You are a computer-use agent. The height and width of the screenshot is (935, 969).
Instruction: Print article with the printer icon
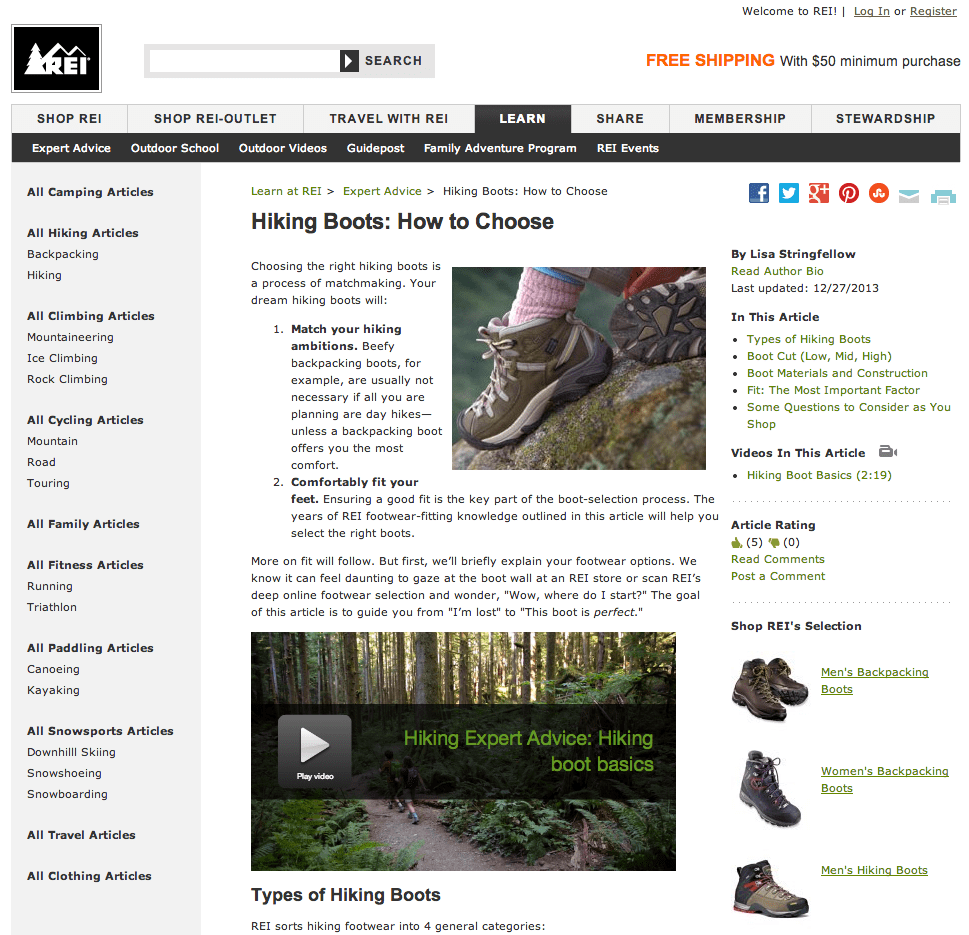point(943,197)
